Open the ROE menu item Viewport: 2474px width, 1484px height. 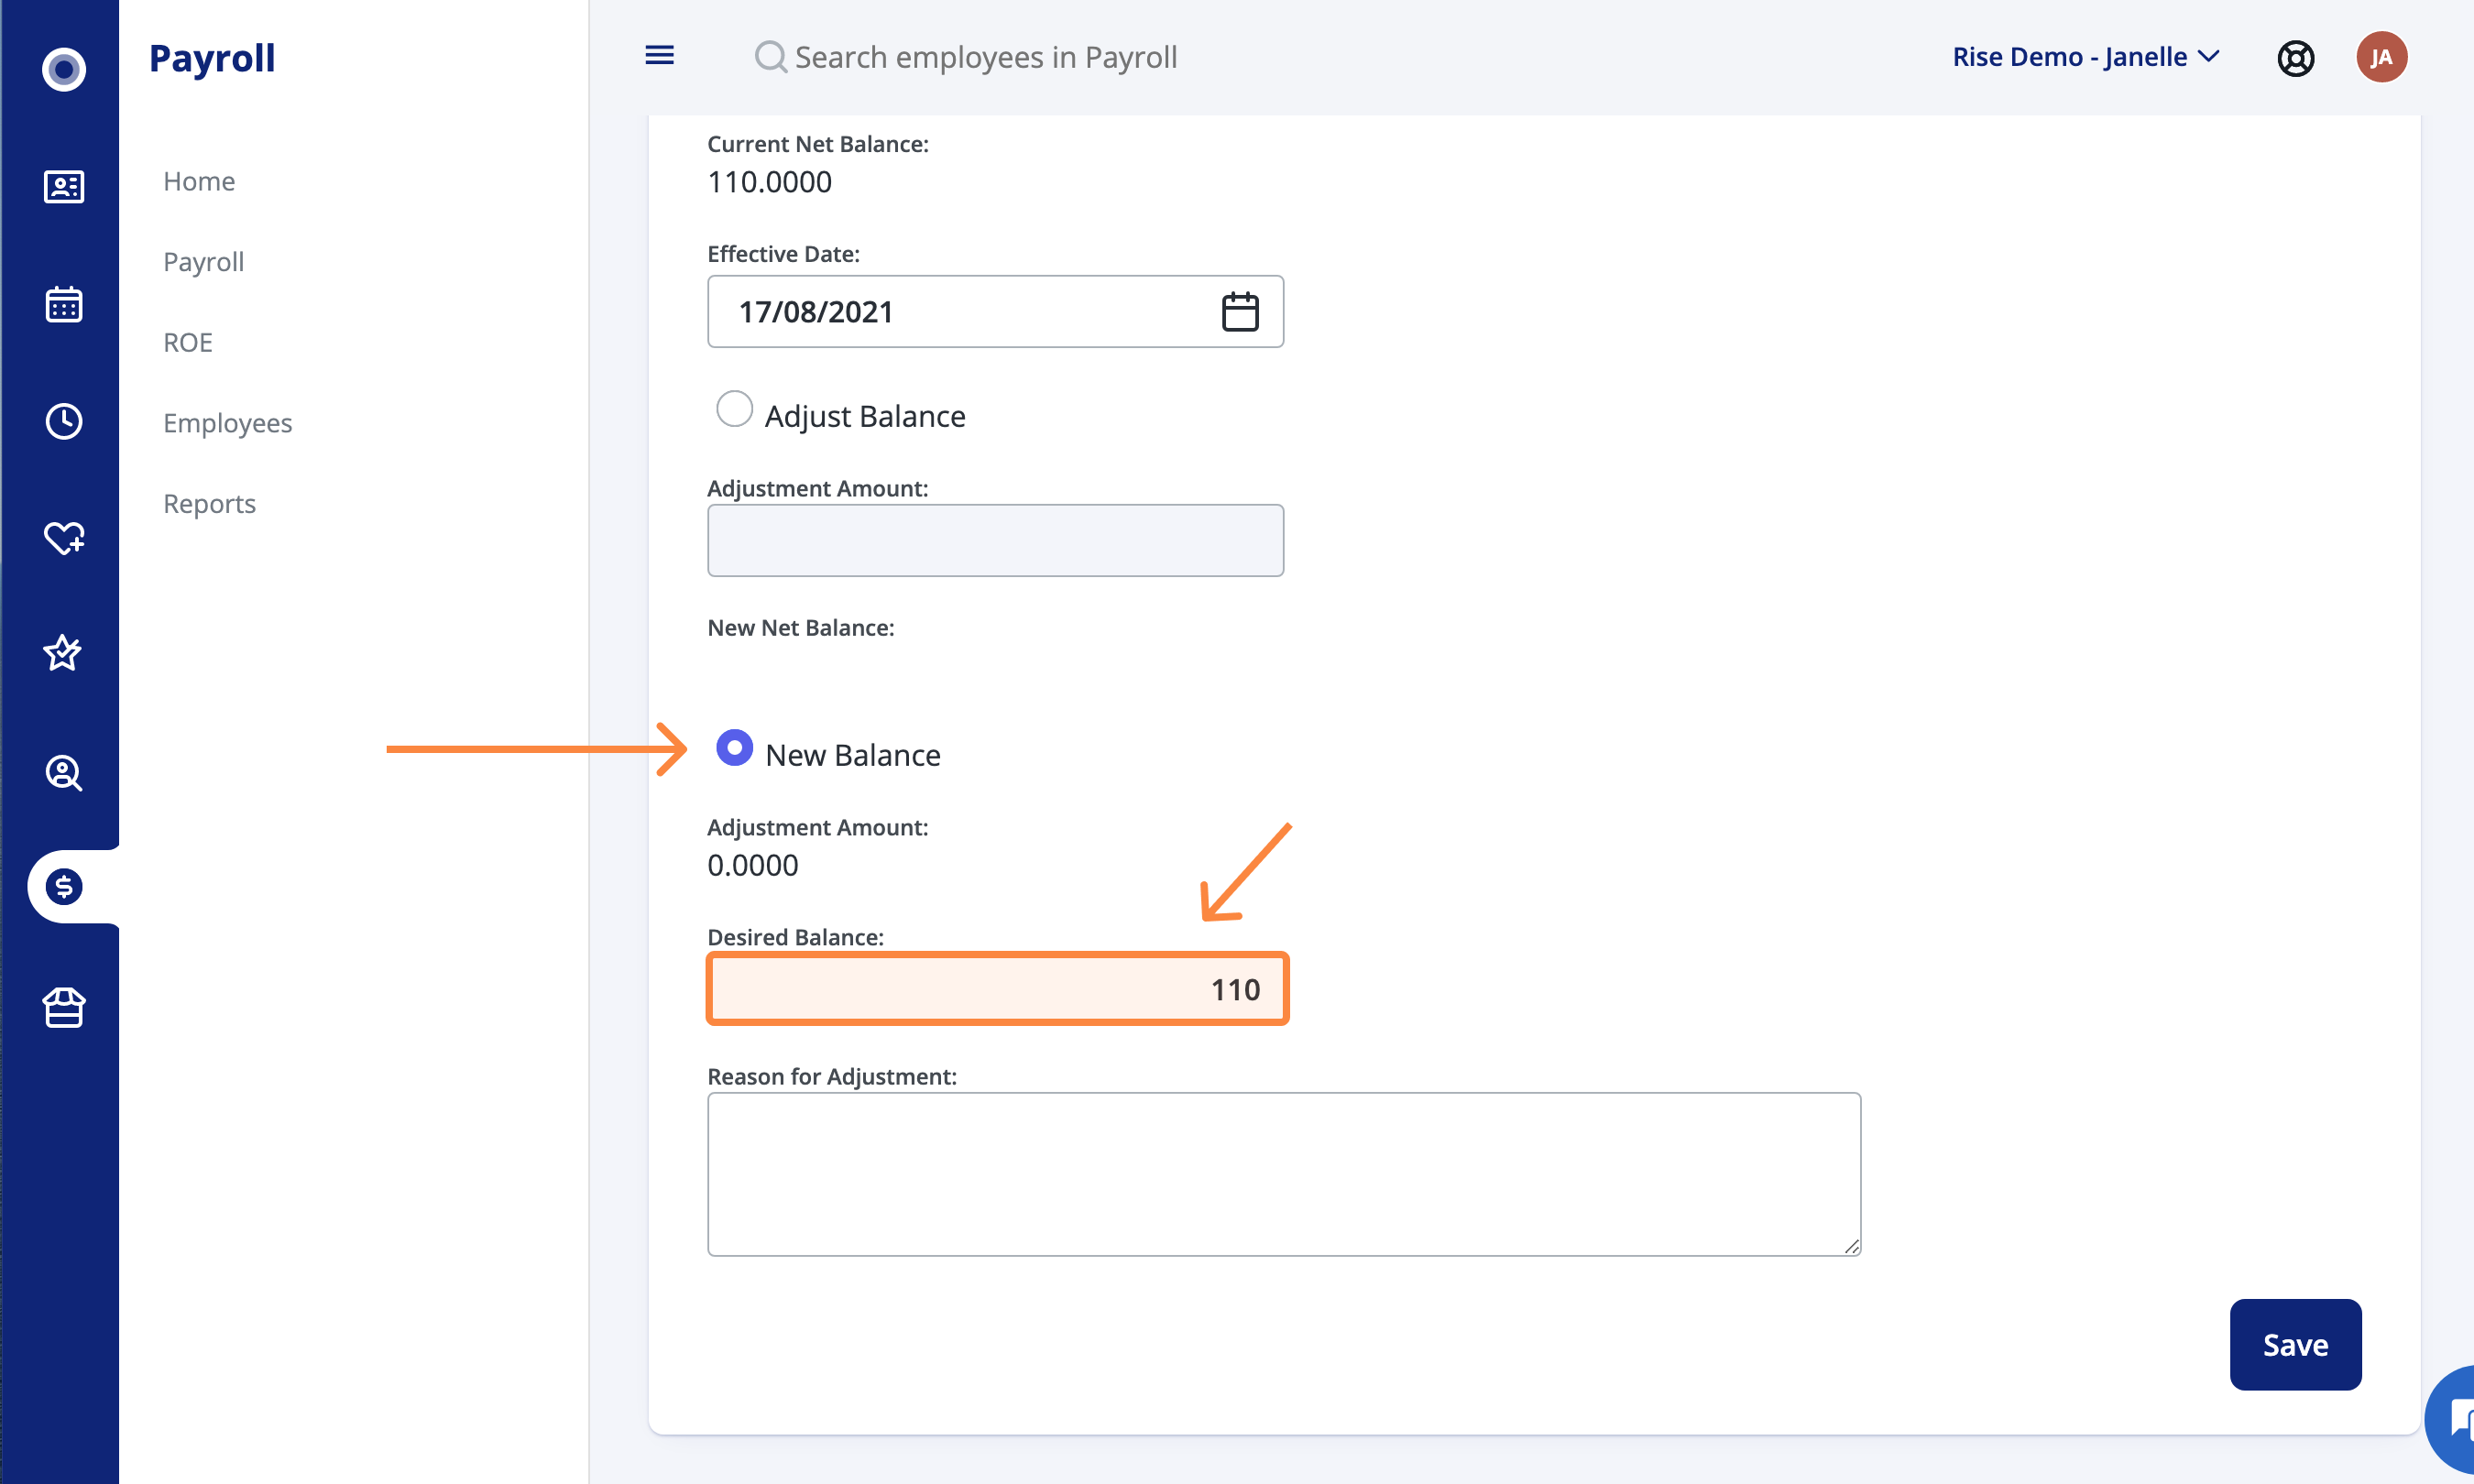(188, 342)
